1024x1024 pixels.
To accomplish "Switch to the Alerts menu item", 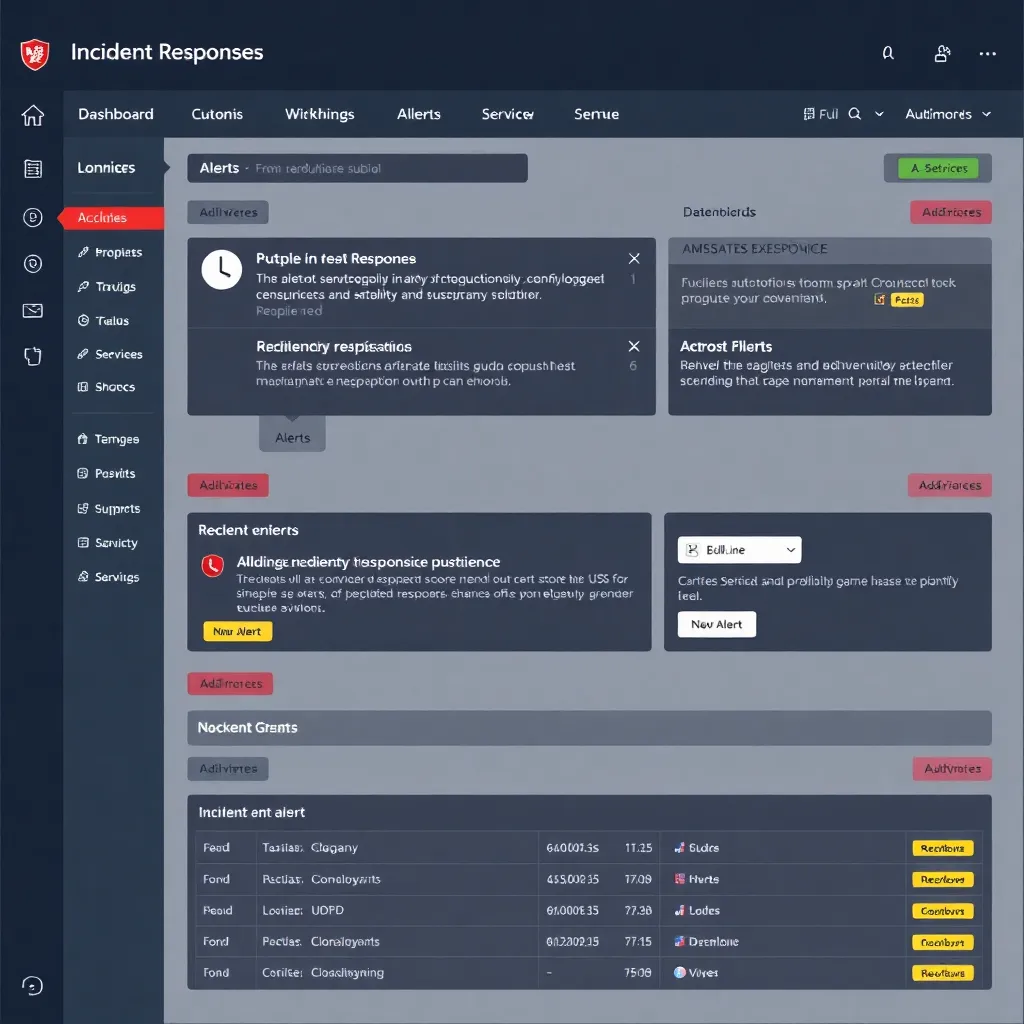I will click(418, 114).
